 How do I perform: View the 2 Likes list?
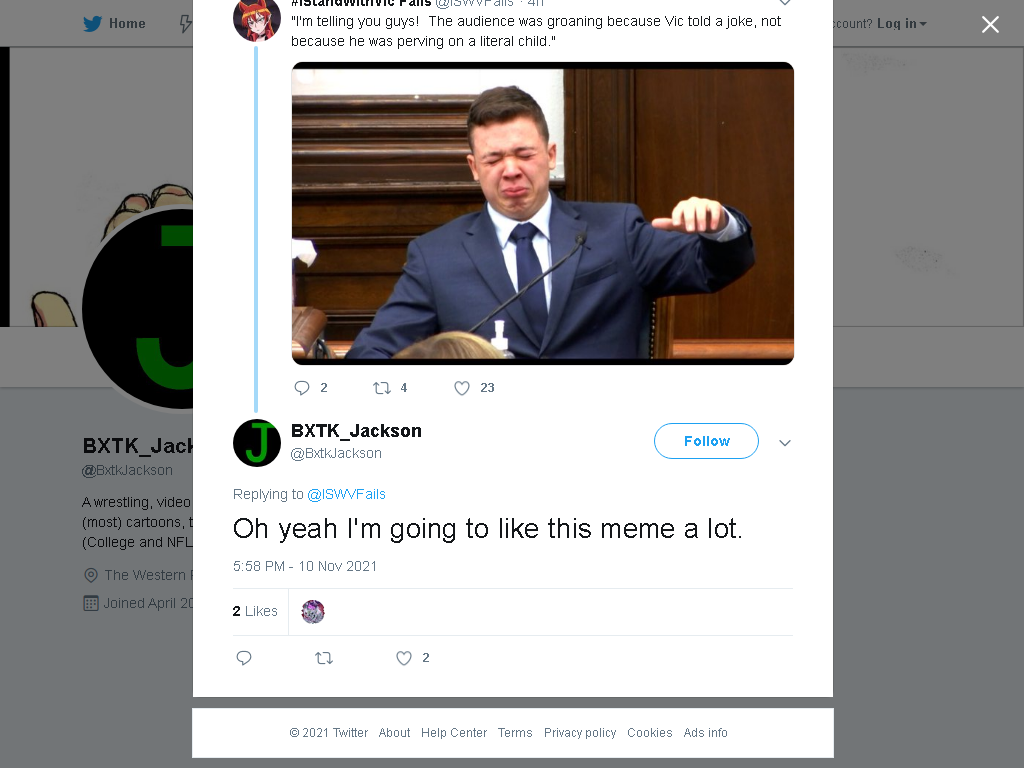click(255, 611)
